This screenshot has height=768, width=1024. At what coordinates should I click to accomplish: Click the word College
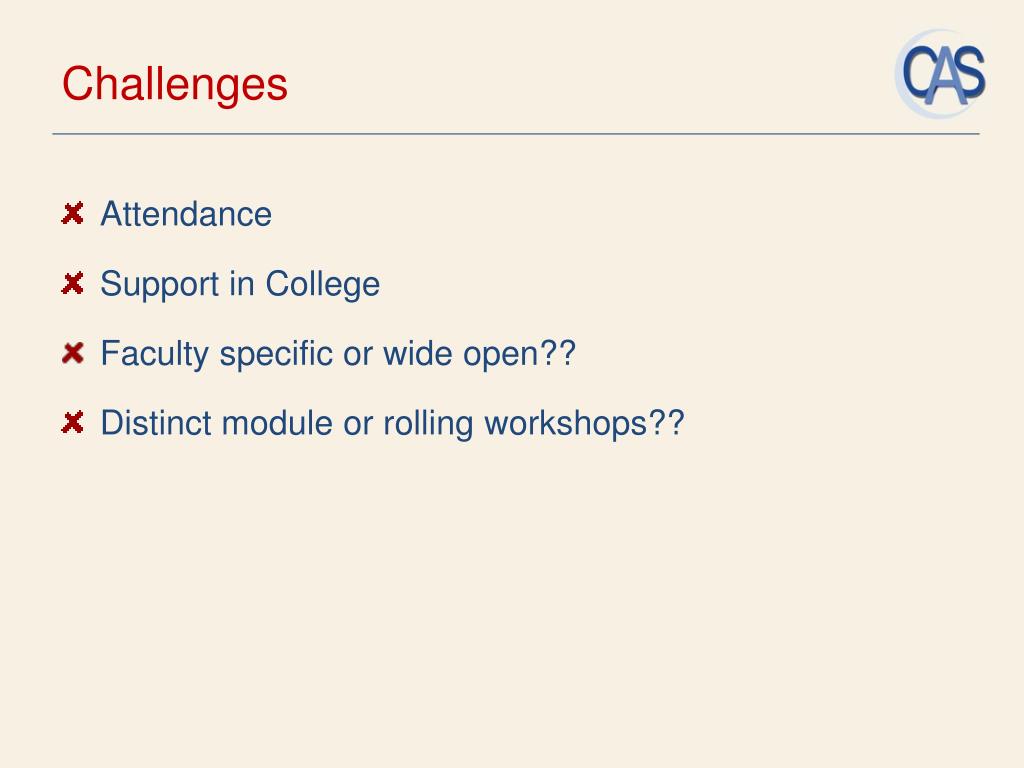coord(323,285)
